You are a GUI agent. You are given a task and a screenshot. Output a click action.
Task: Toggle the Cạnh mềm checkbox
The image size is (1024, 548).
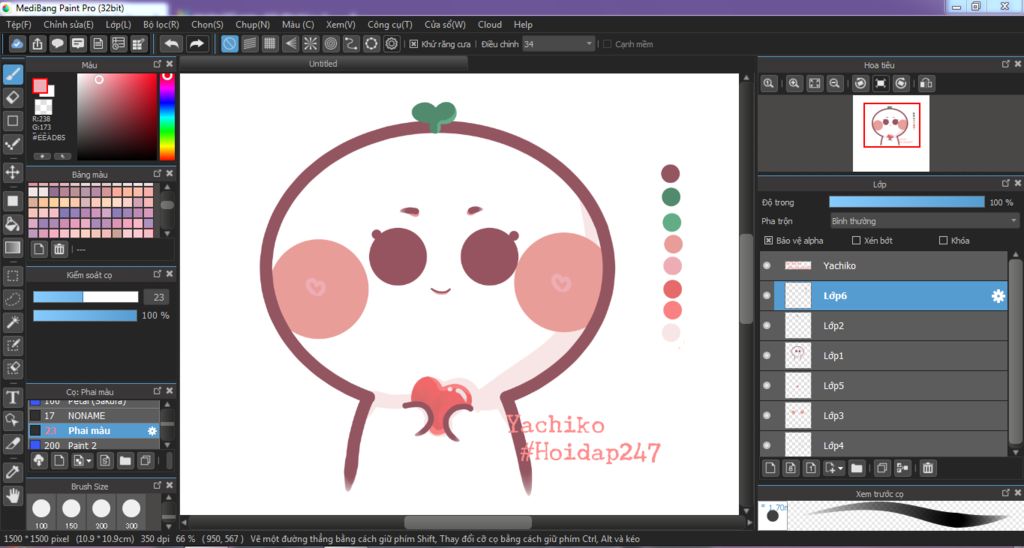tap(607, 44)
